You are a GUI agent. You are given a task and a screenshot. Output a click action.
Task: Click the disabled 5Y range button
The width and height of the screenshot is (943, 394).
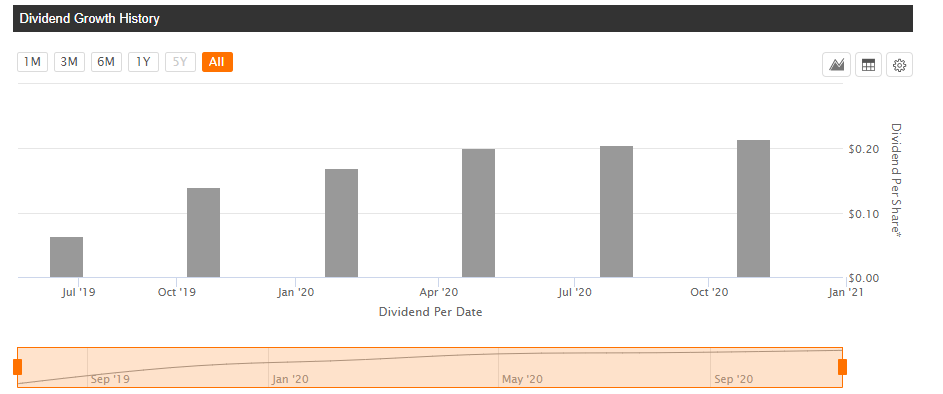pos(180,62)
